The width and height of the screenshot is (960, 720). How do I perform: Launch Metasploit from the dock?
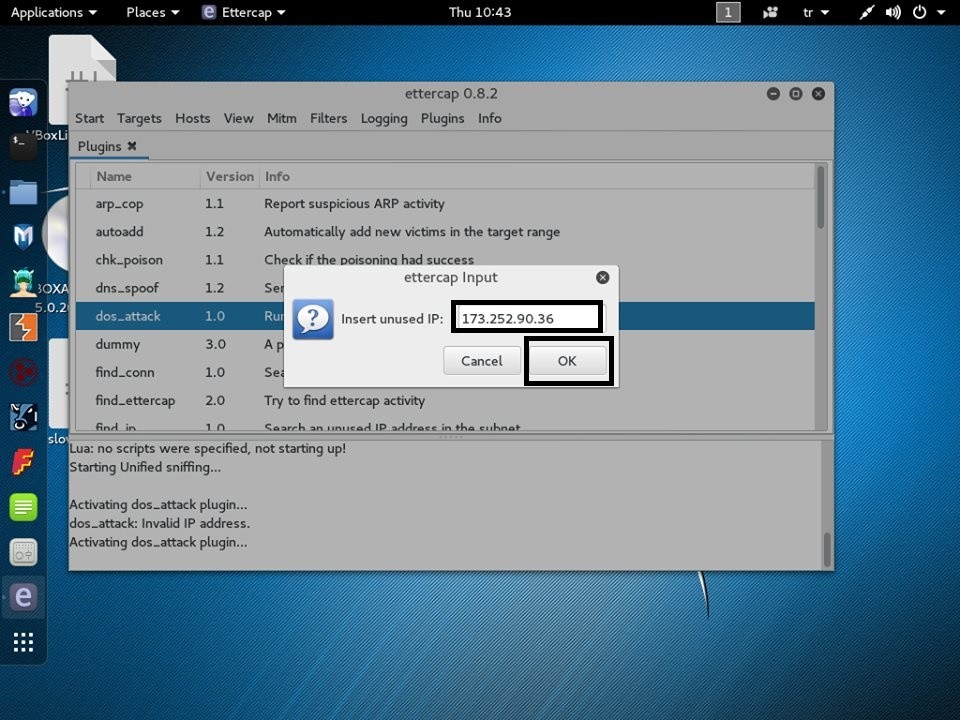[23, 236]
